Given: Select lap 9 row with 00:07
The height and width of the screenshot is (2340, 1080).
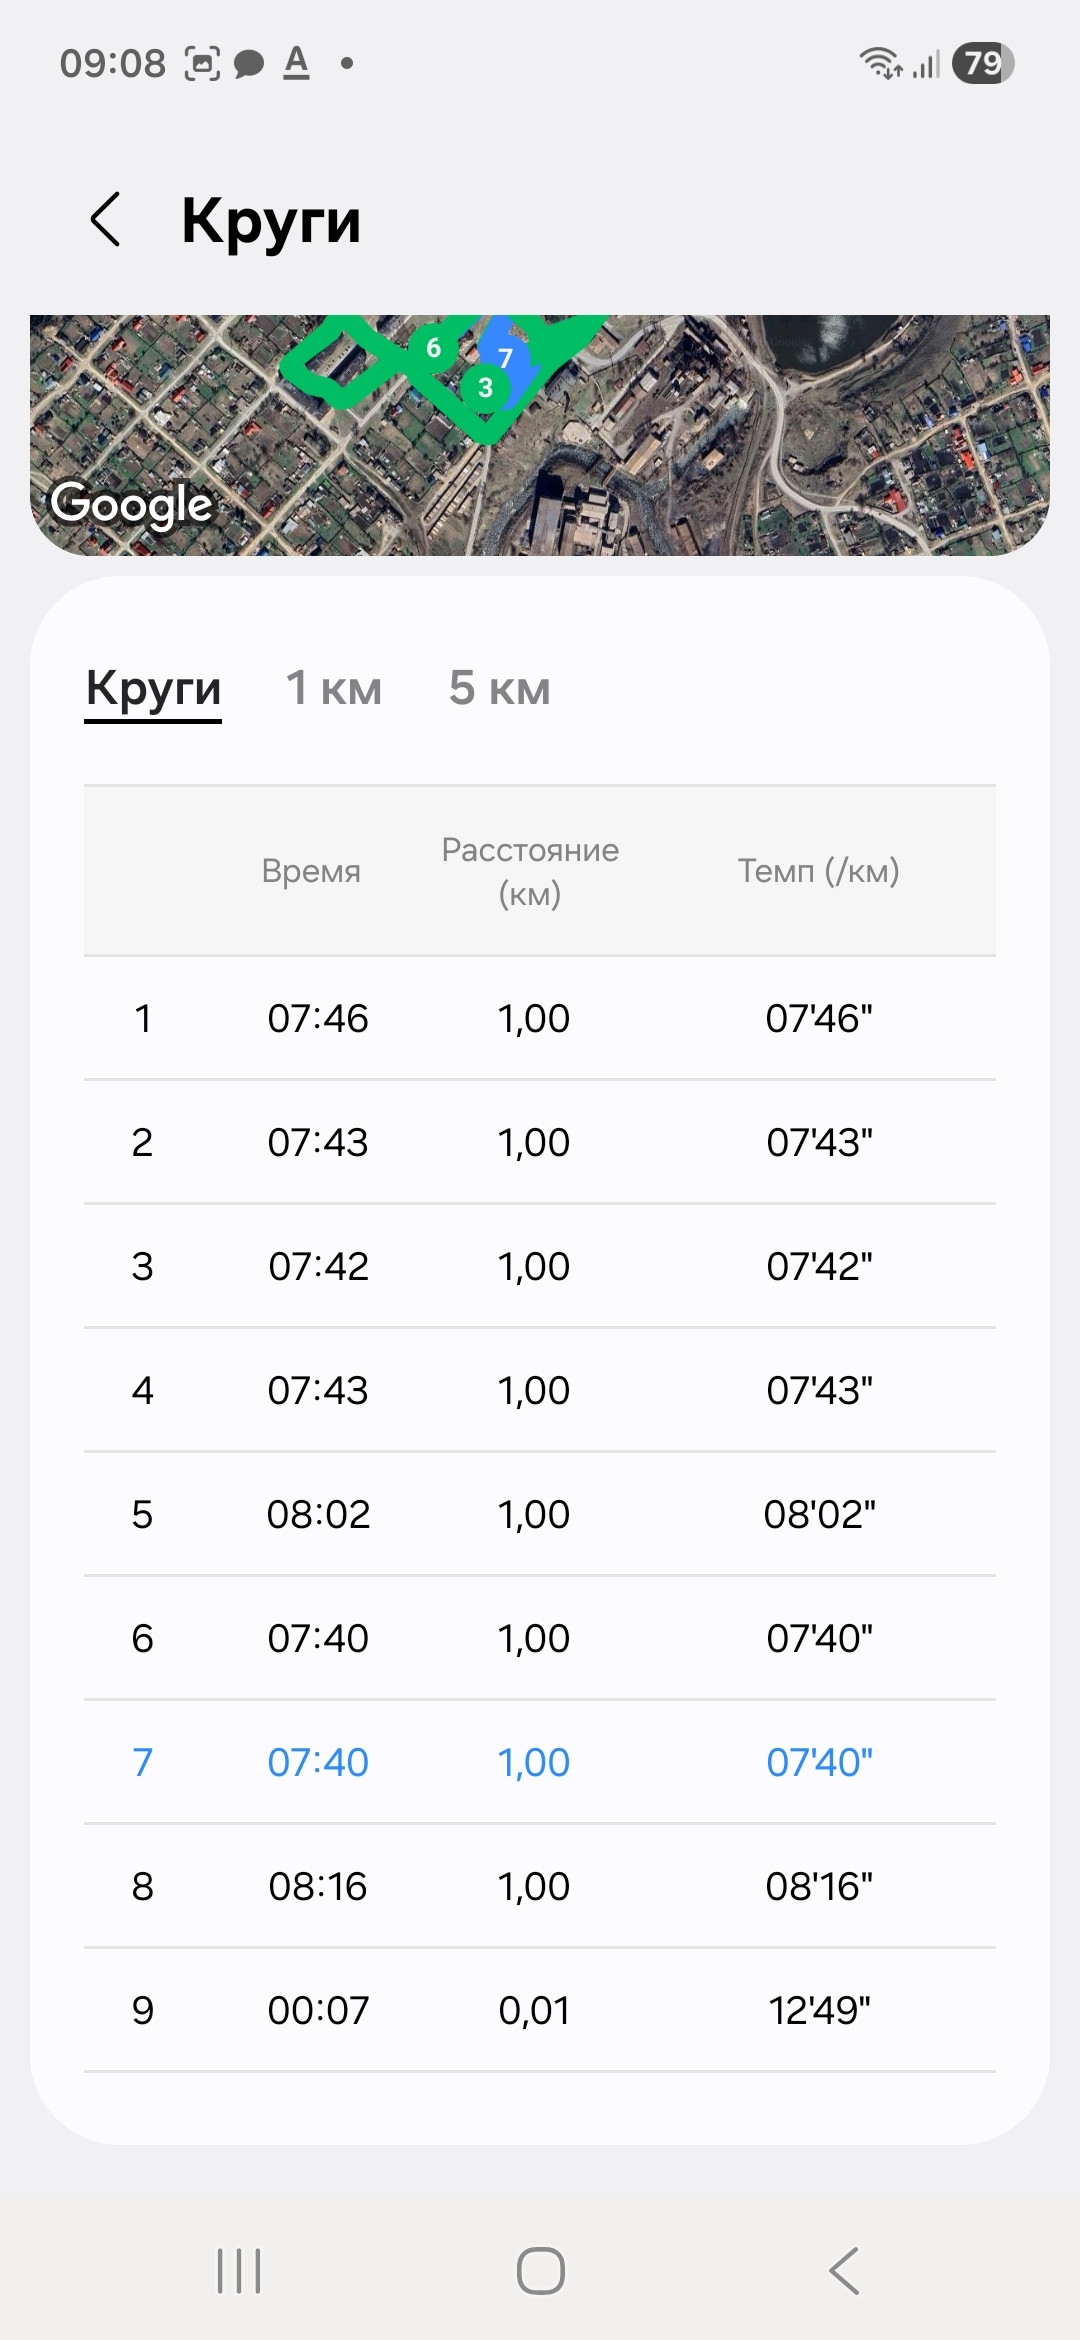Looking at the screenshot, I should 540,2010.
